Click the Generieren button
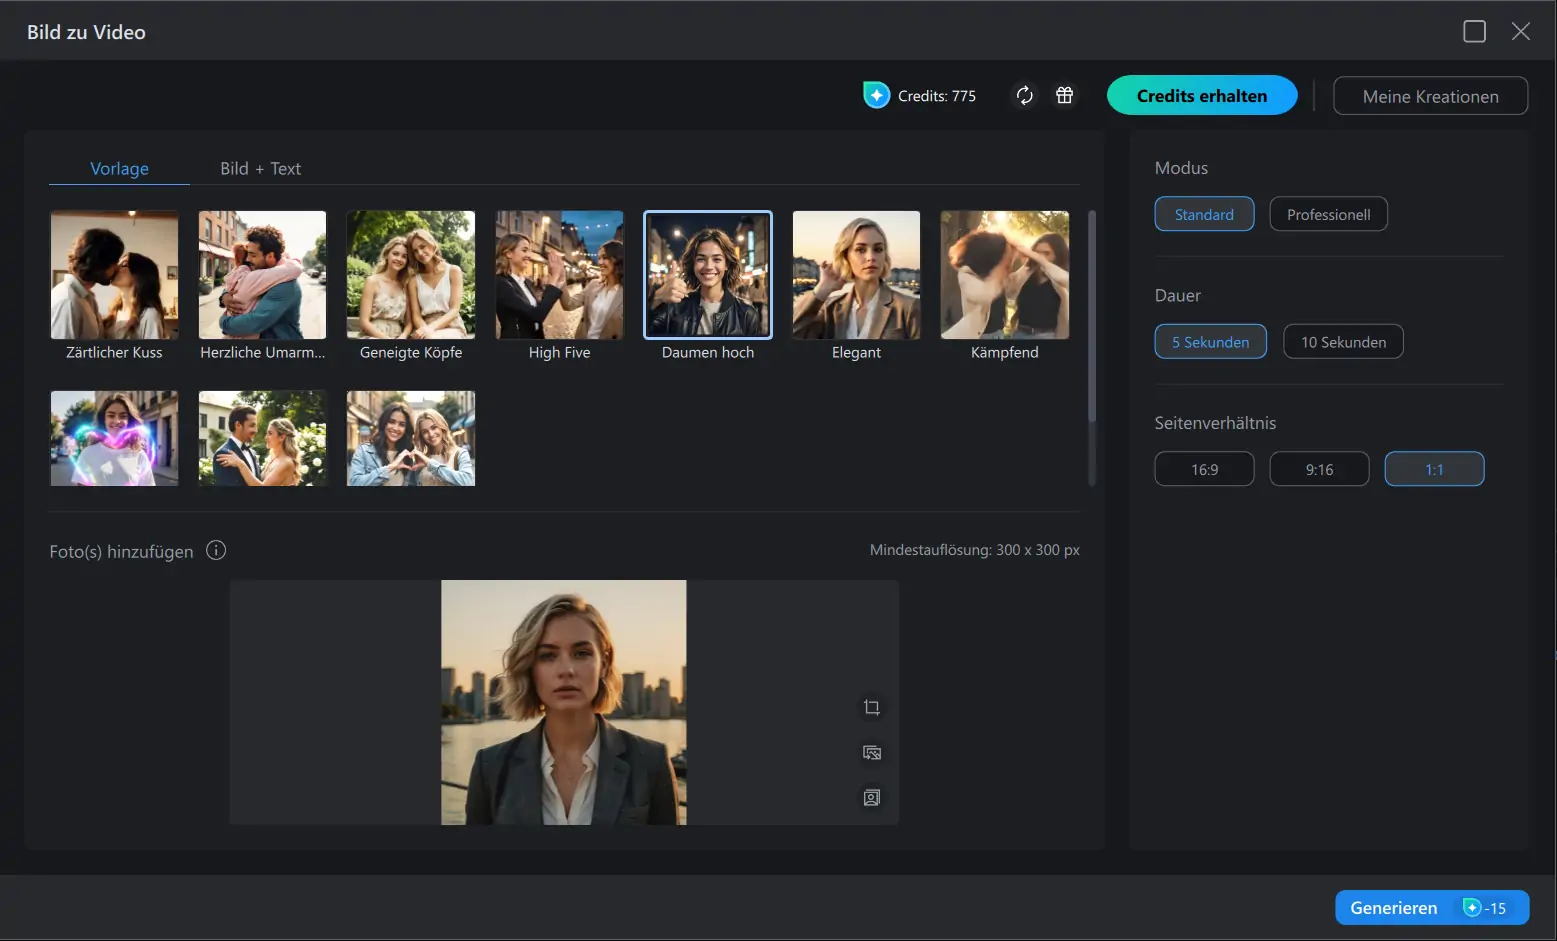Screen dimensions: 1557x941 [1432, 907]
